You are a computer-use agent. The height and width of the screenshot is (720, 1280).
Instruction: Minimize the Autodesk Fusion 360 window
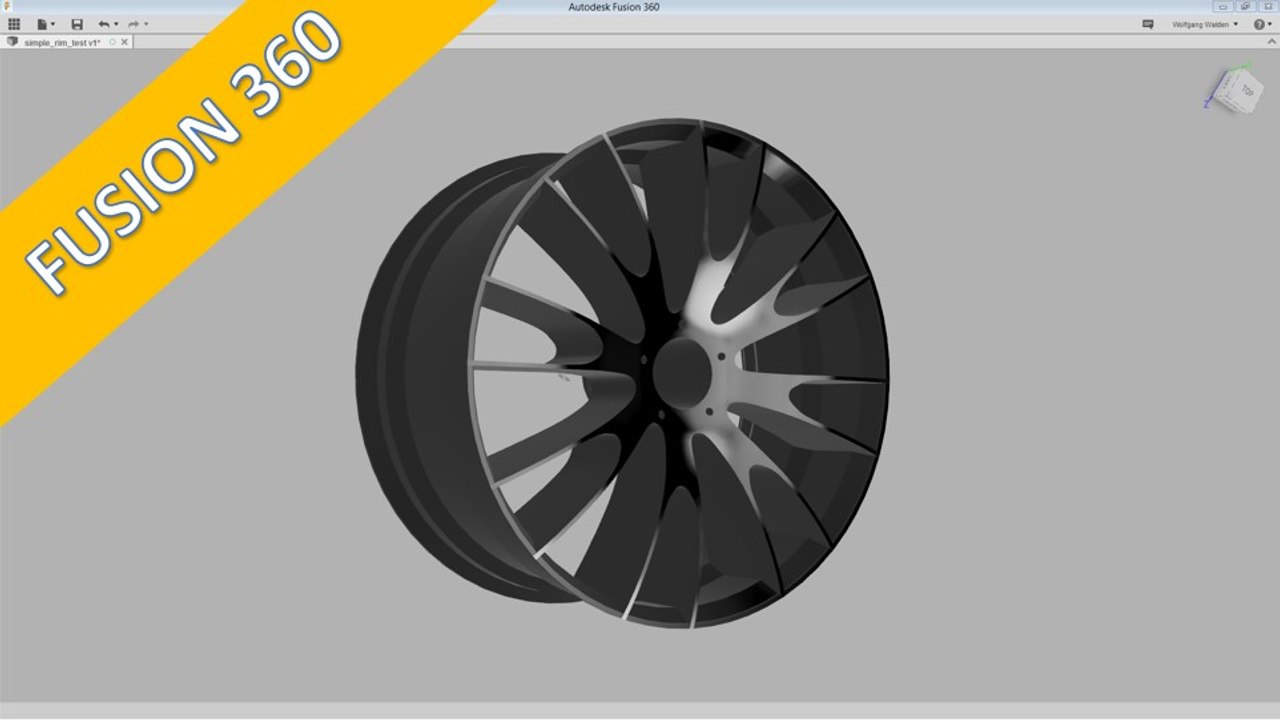1222,6
